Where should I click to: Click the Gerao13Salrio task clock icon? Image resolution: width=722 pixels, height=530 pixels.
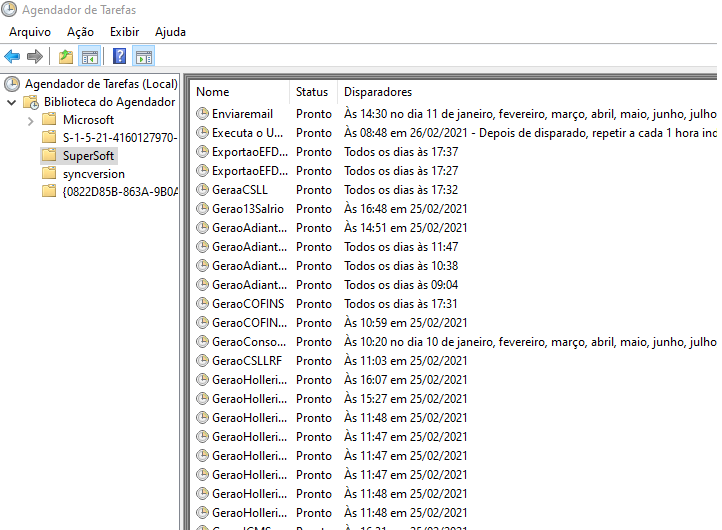click(x=202, y=209)
